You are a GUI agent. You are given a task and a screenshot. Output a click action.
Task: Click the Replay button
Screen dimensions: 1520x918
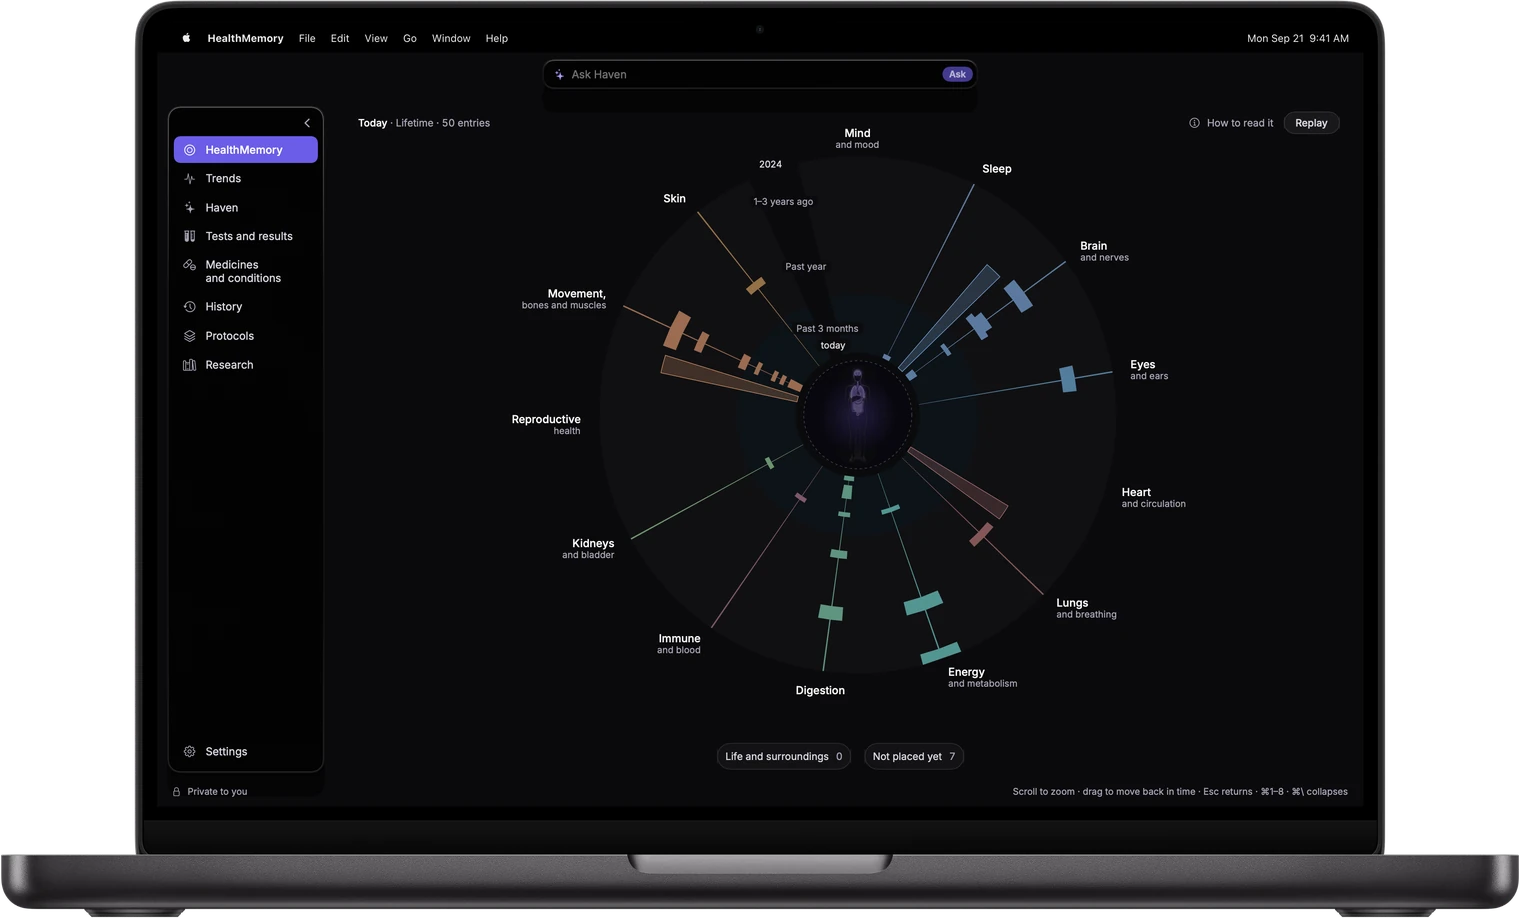point(1311,123)
